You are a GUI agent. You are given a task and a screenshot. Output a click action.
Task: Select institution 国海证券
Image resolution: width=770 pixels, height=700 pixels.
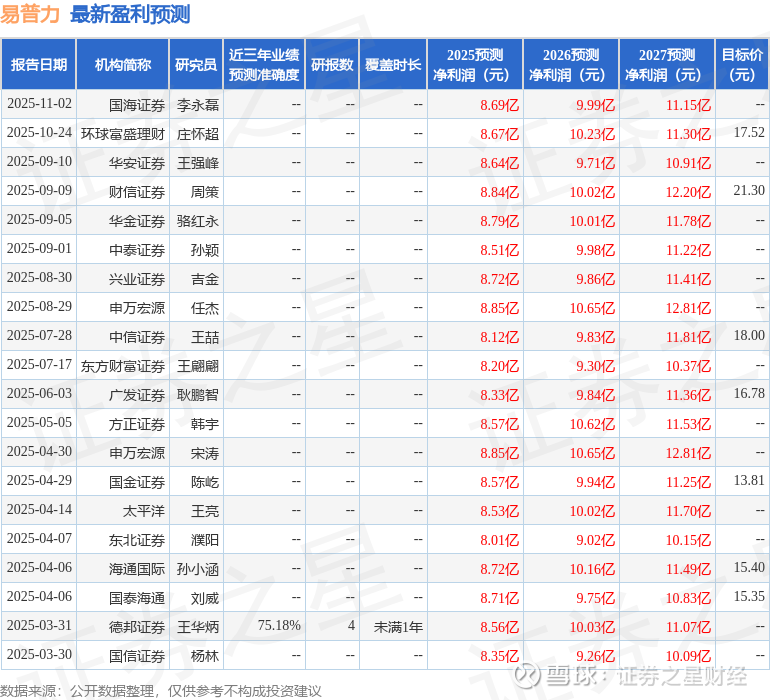(x=137, y=105)
